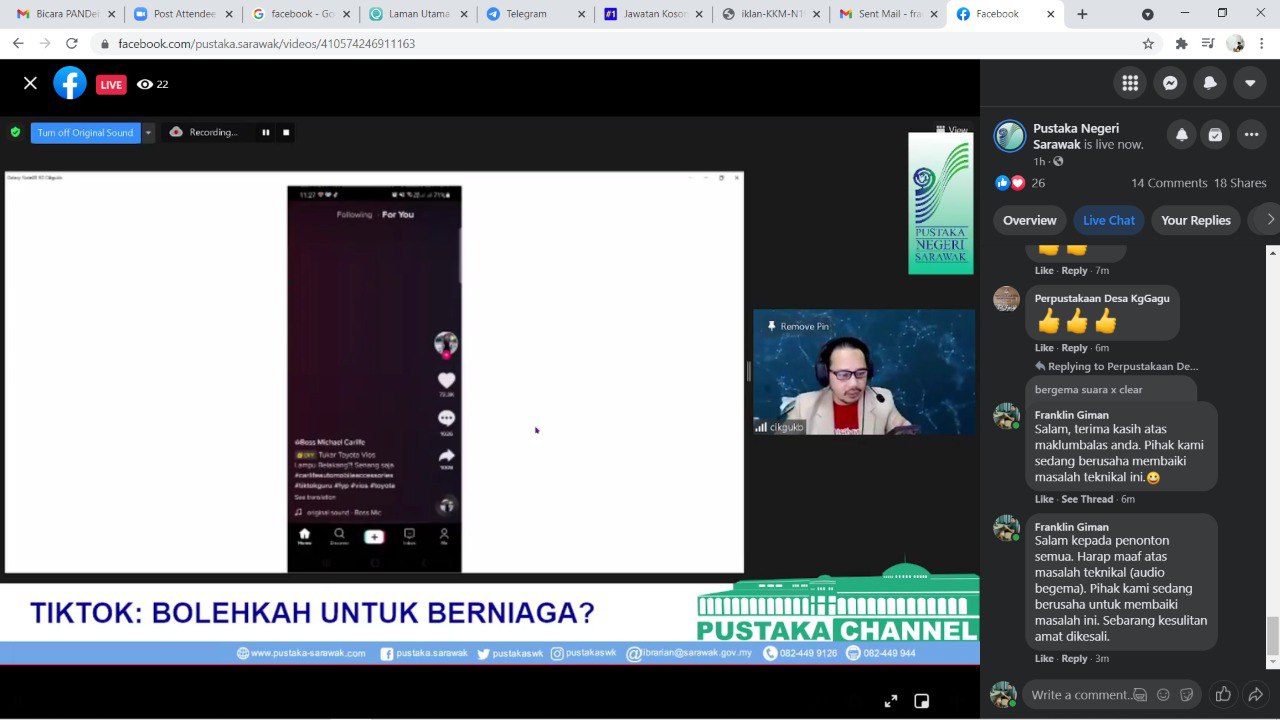Close the Facebook live video viewer
The height and width of the screenshot is (720, 1280).
[x=30, y=83]
